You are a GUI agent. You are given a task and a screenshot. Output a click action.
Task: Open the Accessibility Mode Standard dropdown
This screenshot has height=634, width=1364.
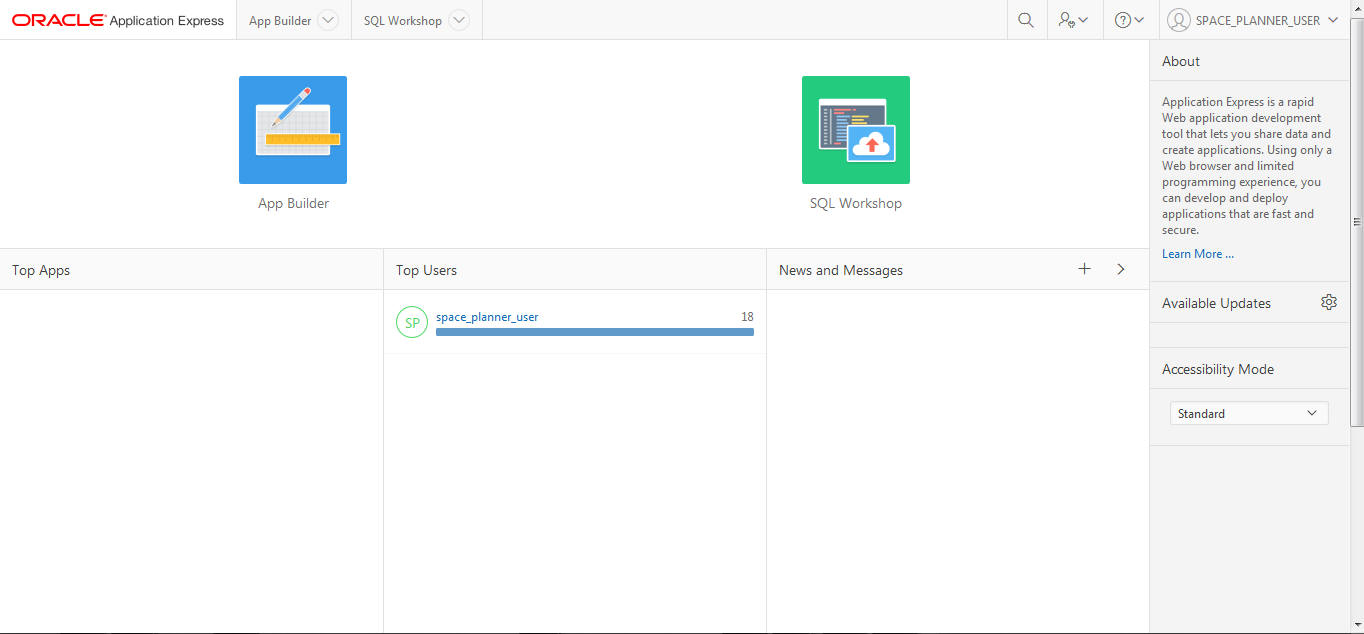click(x=1249, y=413)
